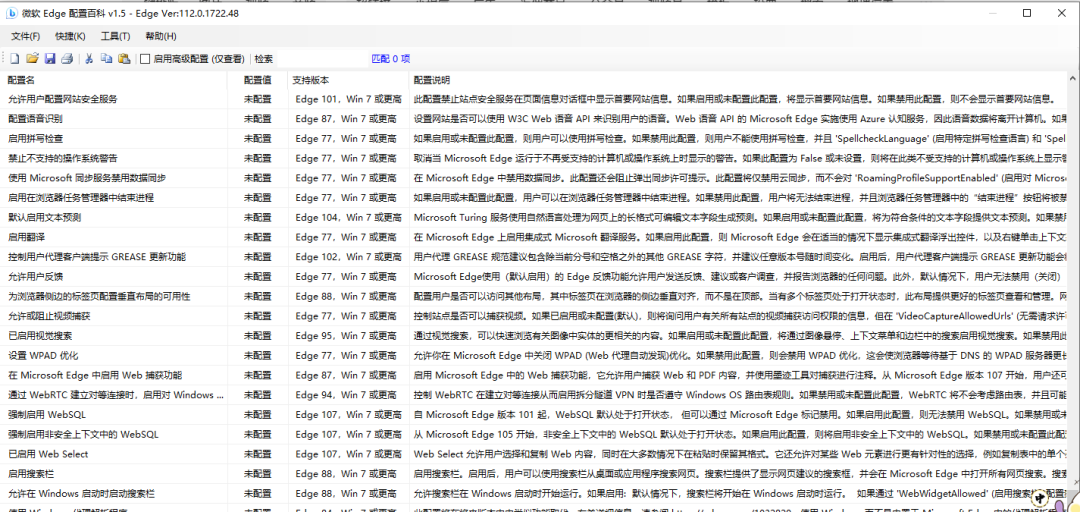Select row 默认启用文本预测
The height and width of the screenshot is (512, 1080).
pos(535,217)
